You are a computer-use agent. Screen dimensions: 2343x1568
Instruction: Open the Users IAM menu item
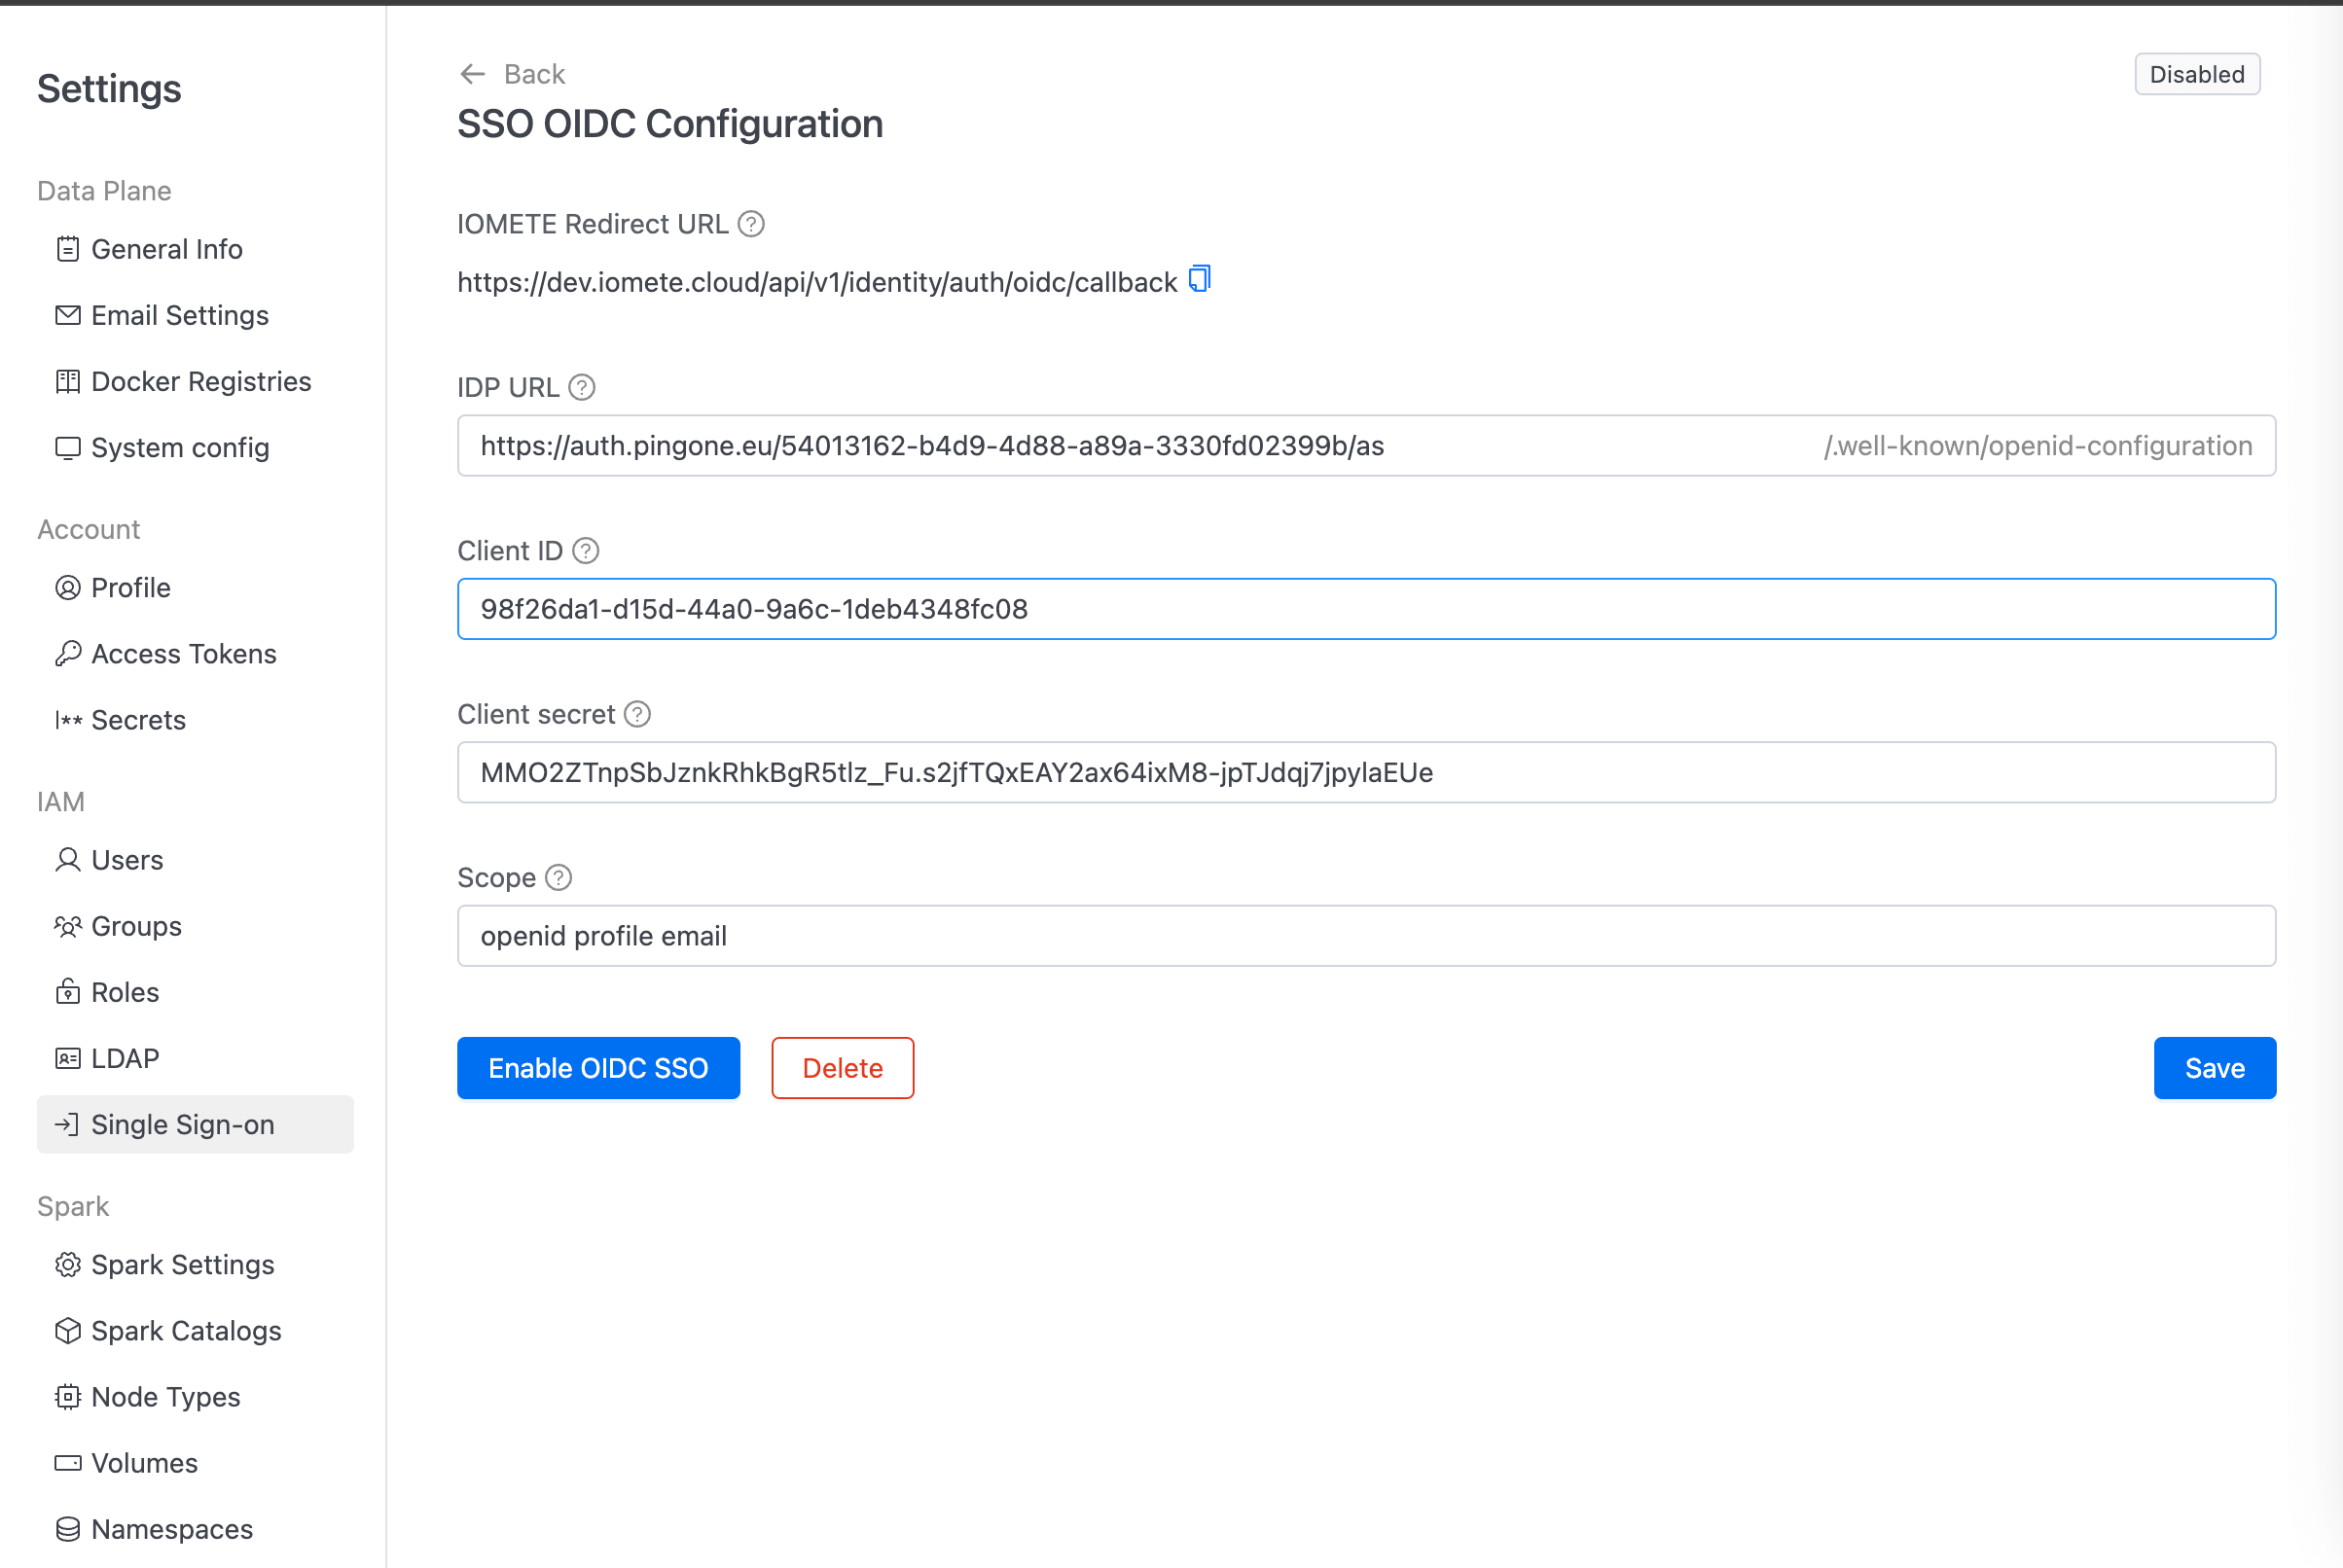click(x=126, y=859)
